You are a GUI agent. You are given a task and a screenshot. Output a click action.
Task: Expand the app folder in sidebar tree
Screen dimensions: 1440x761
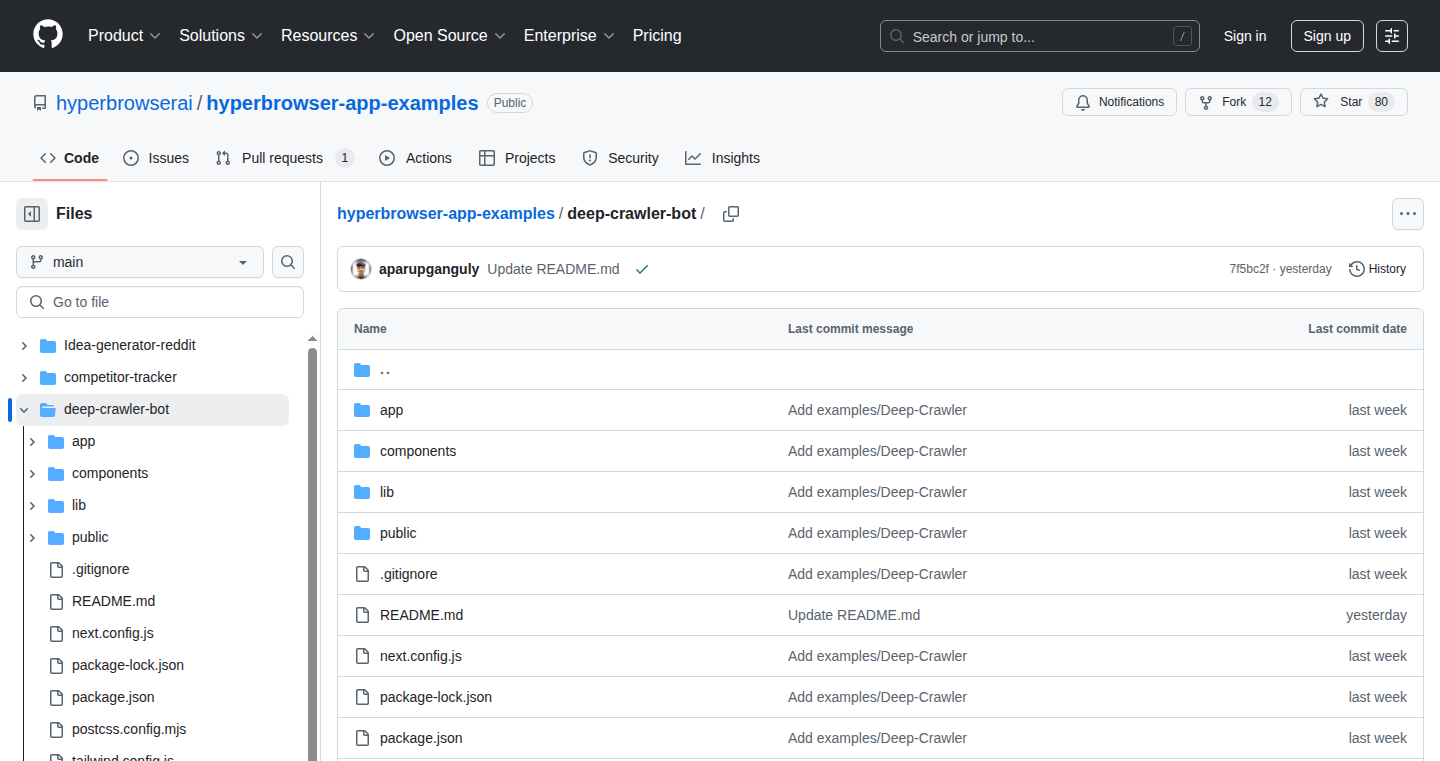[32, 441]
